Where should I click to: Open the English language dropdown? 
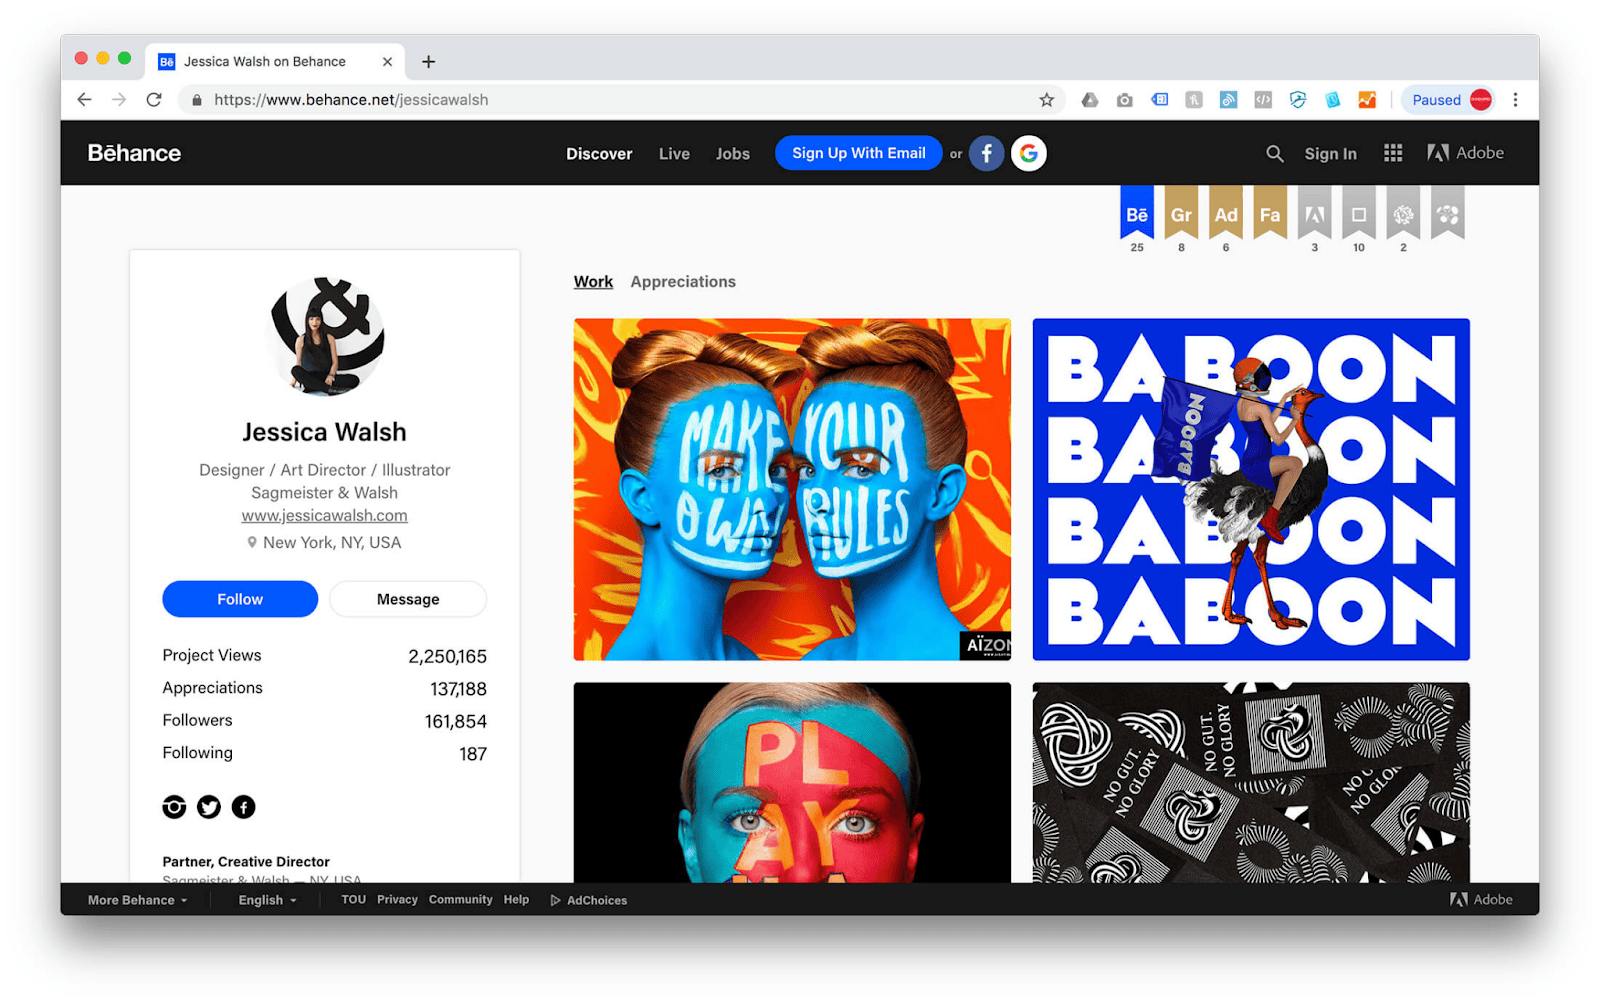click(267, 900)
